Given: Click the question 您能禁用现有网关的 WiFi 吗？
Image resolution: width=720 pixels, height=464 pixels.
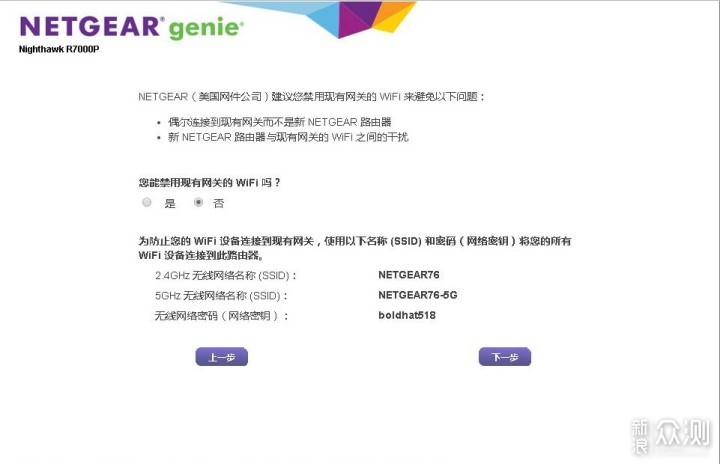Looking at the screenshot, I should (x=209, y=183).
